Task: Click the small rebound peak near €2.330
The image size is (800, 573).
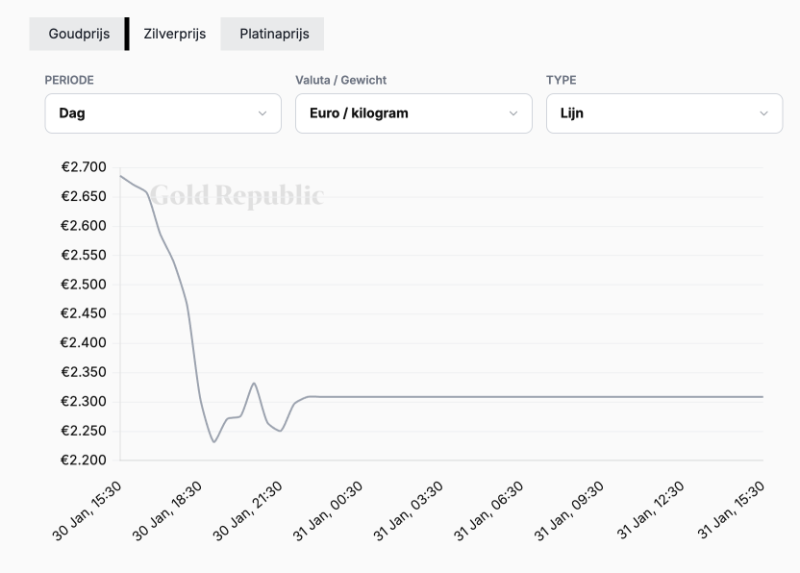Action: pos(254,383)
